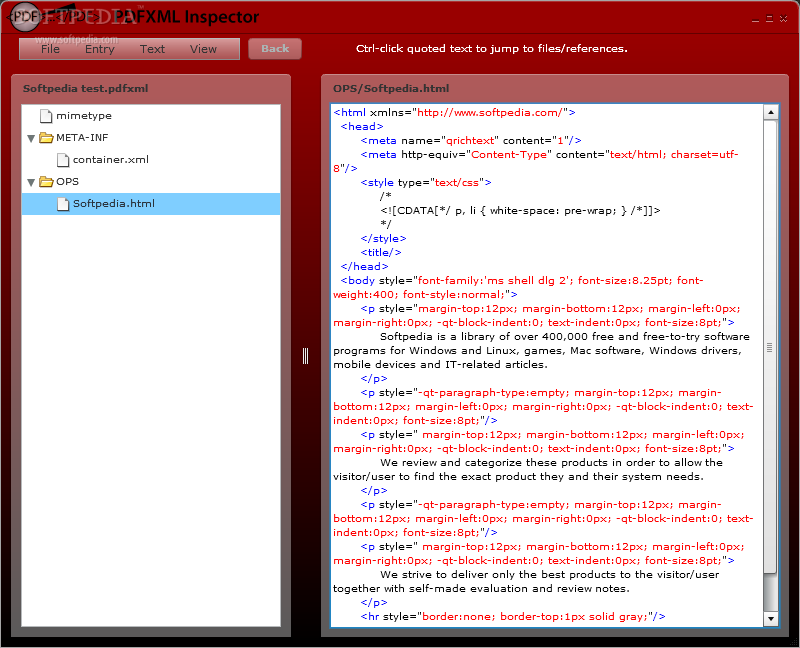Collapse the META-INF folder tree node
This screenshot has height=648, width=800.
[x=31, y=138]
